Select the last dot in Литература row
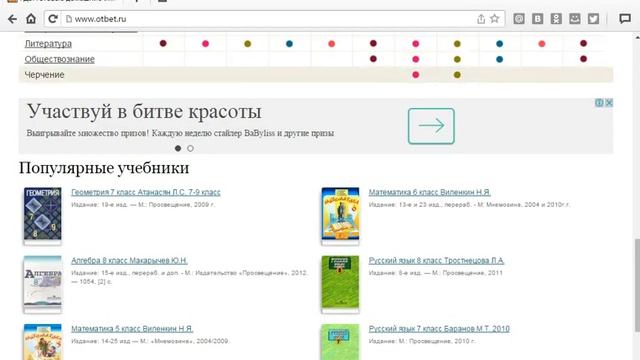The width and height of the screenshot is (640, 360). (x=584, y=43)
